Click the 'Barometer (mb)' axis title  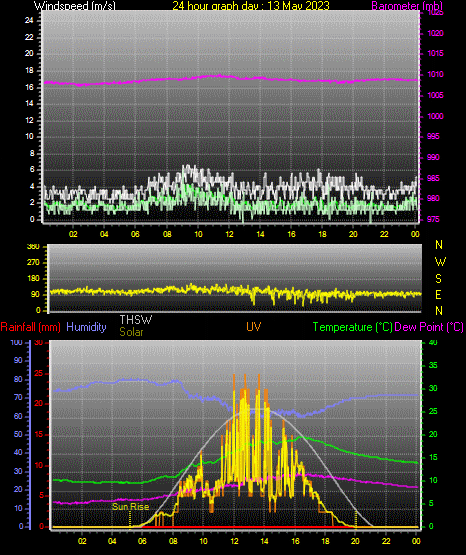(407, 6)
